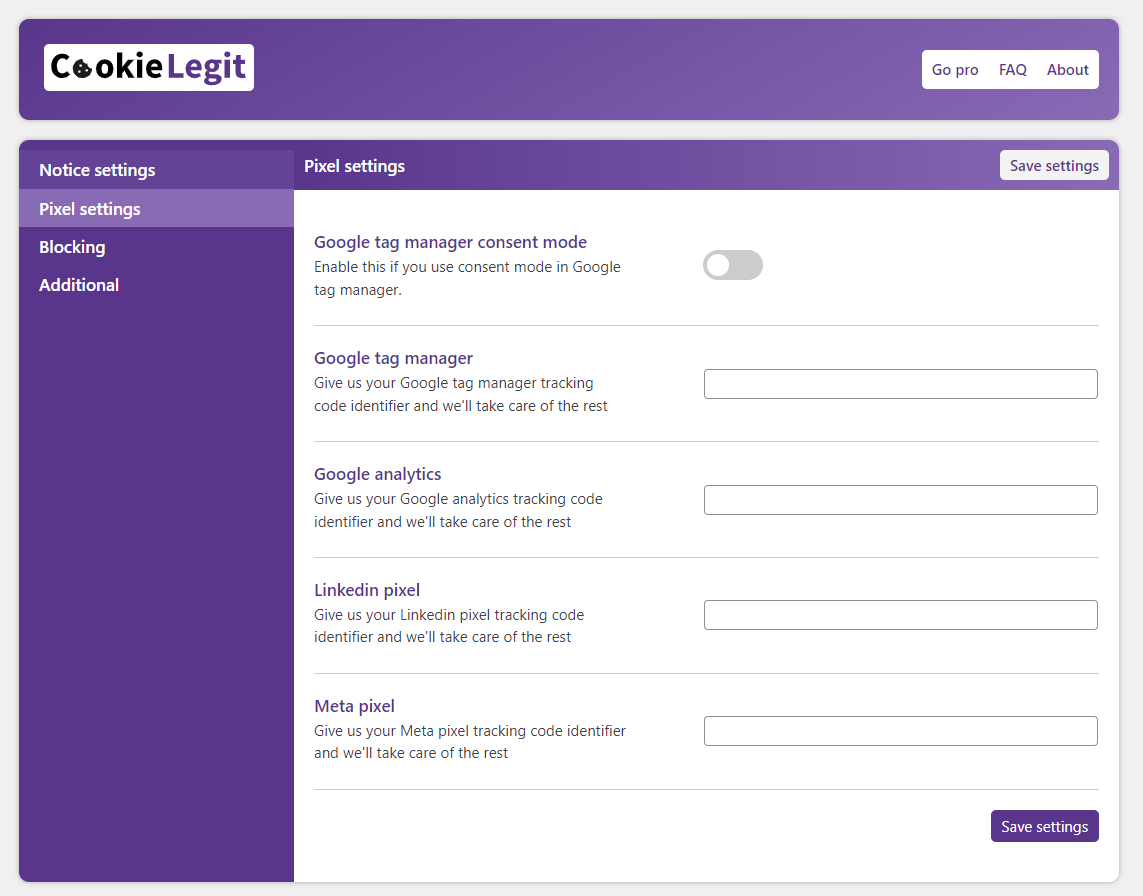Viewport: 1143px width, 896px height.
Task: Click the top Save settings button
Action: point(1054,165)
